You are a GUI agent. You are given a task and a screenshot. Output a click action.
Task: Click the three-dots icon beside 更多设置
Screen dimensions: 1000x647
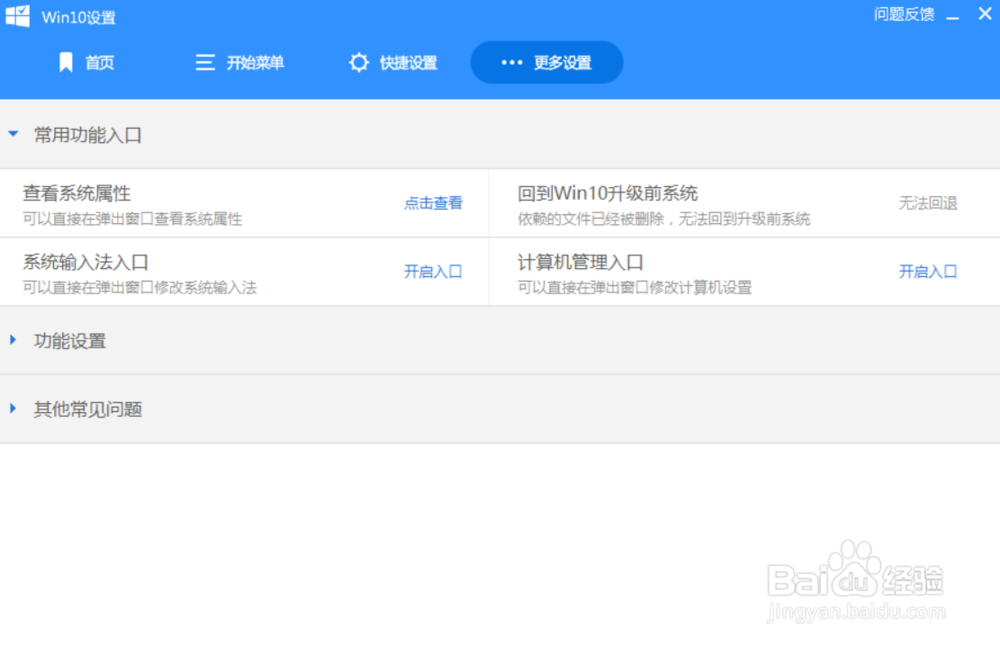tap(511, 63)
